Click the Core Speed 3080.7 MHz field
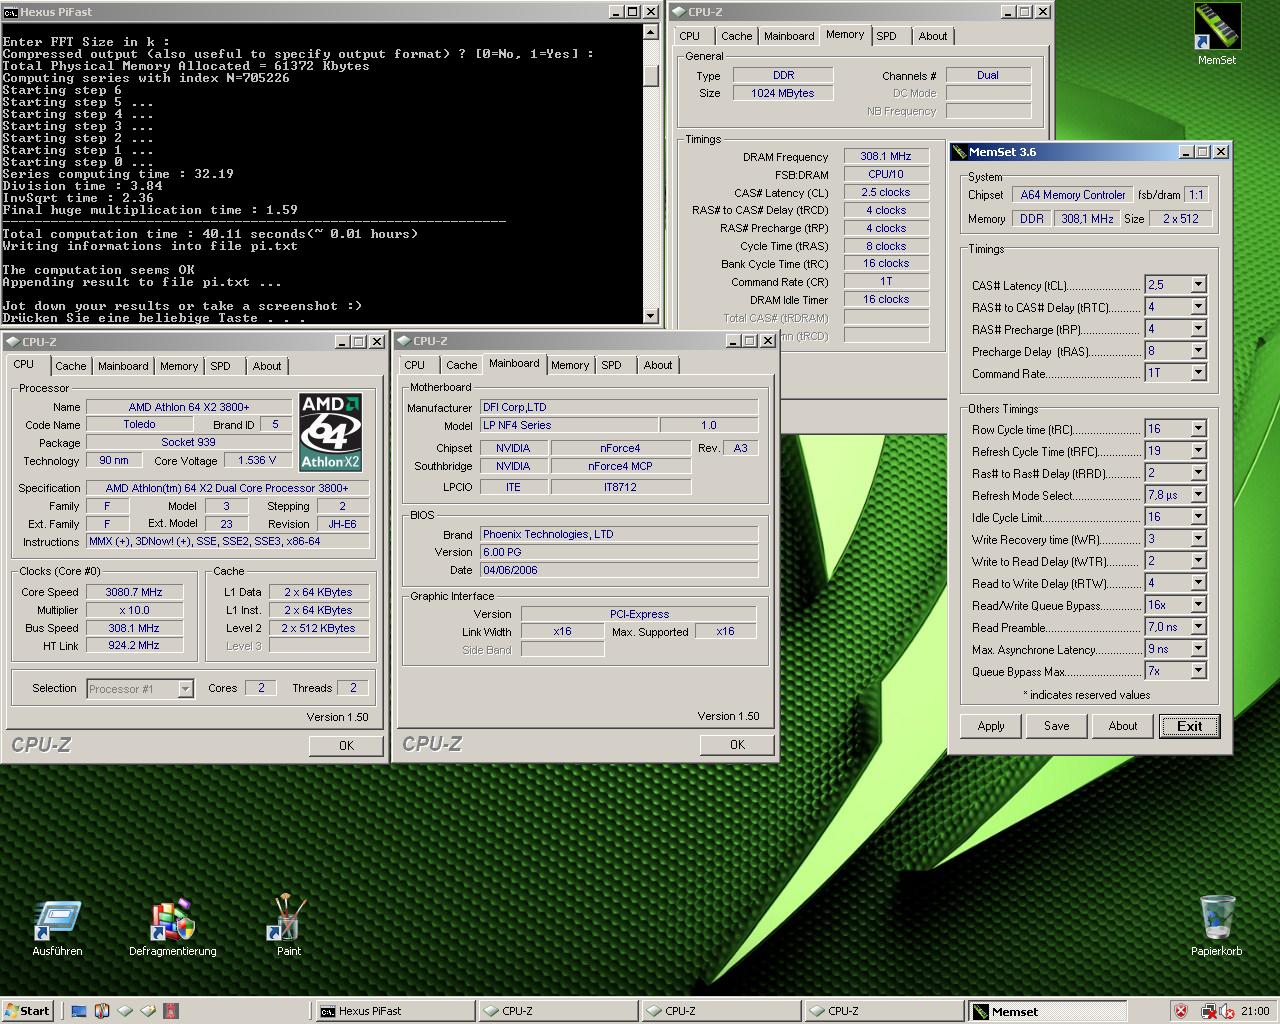The image size is (1280, 1024). [134, 592]
